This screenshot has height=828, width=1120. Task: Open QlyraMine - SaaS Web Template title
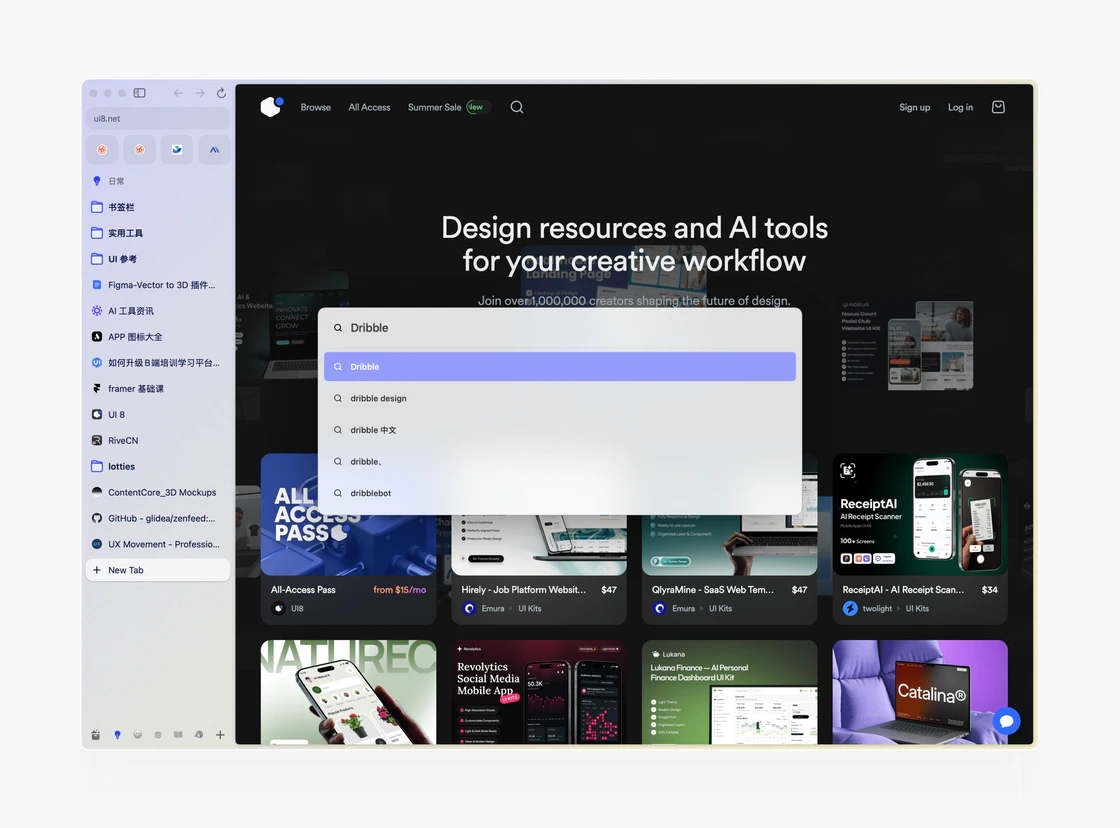pyautogui.click(x=713, y=590)
